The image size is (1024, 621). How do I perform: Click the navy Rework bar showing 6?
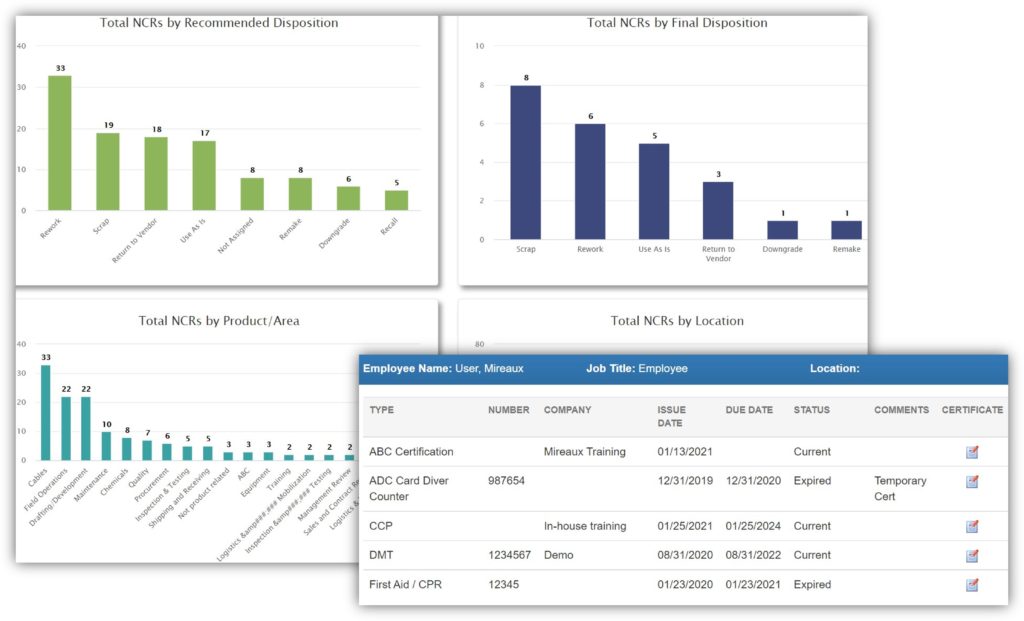[590, 181]
